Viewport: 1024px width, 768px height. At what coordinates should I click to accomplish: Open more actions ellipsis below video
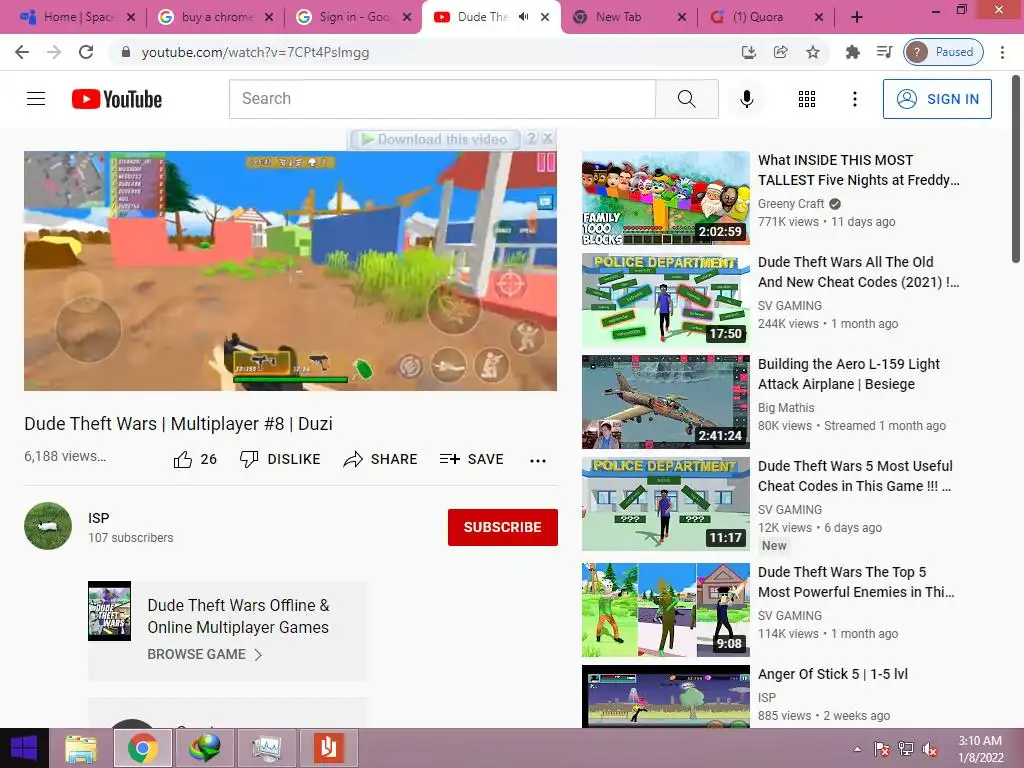click(537, 460)
